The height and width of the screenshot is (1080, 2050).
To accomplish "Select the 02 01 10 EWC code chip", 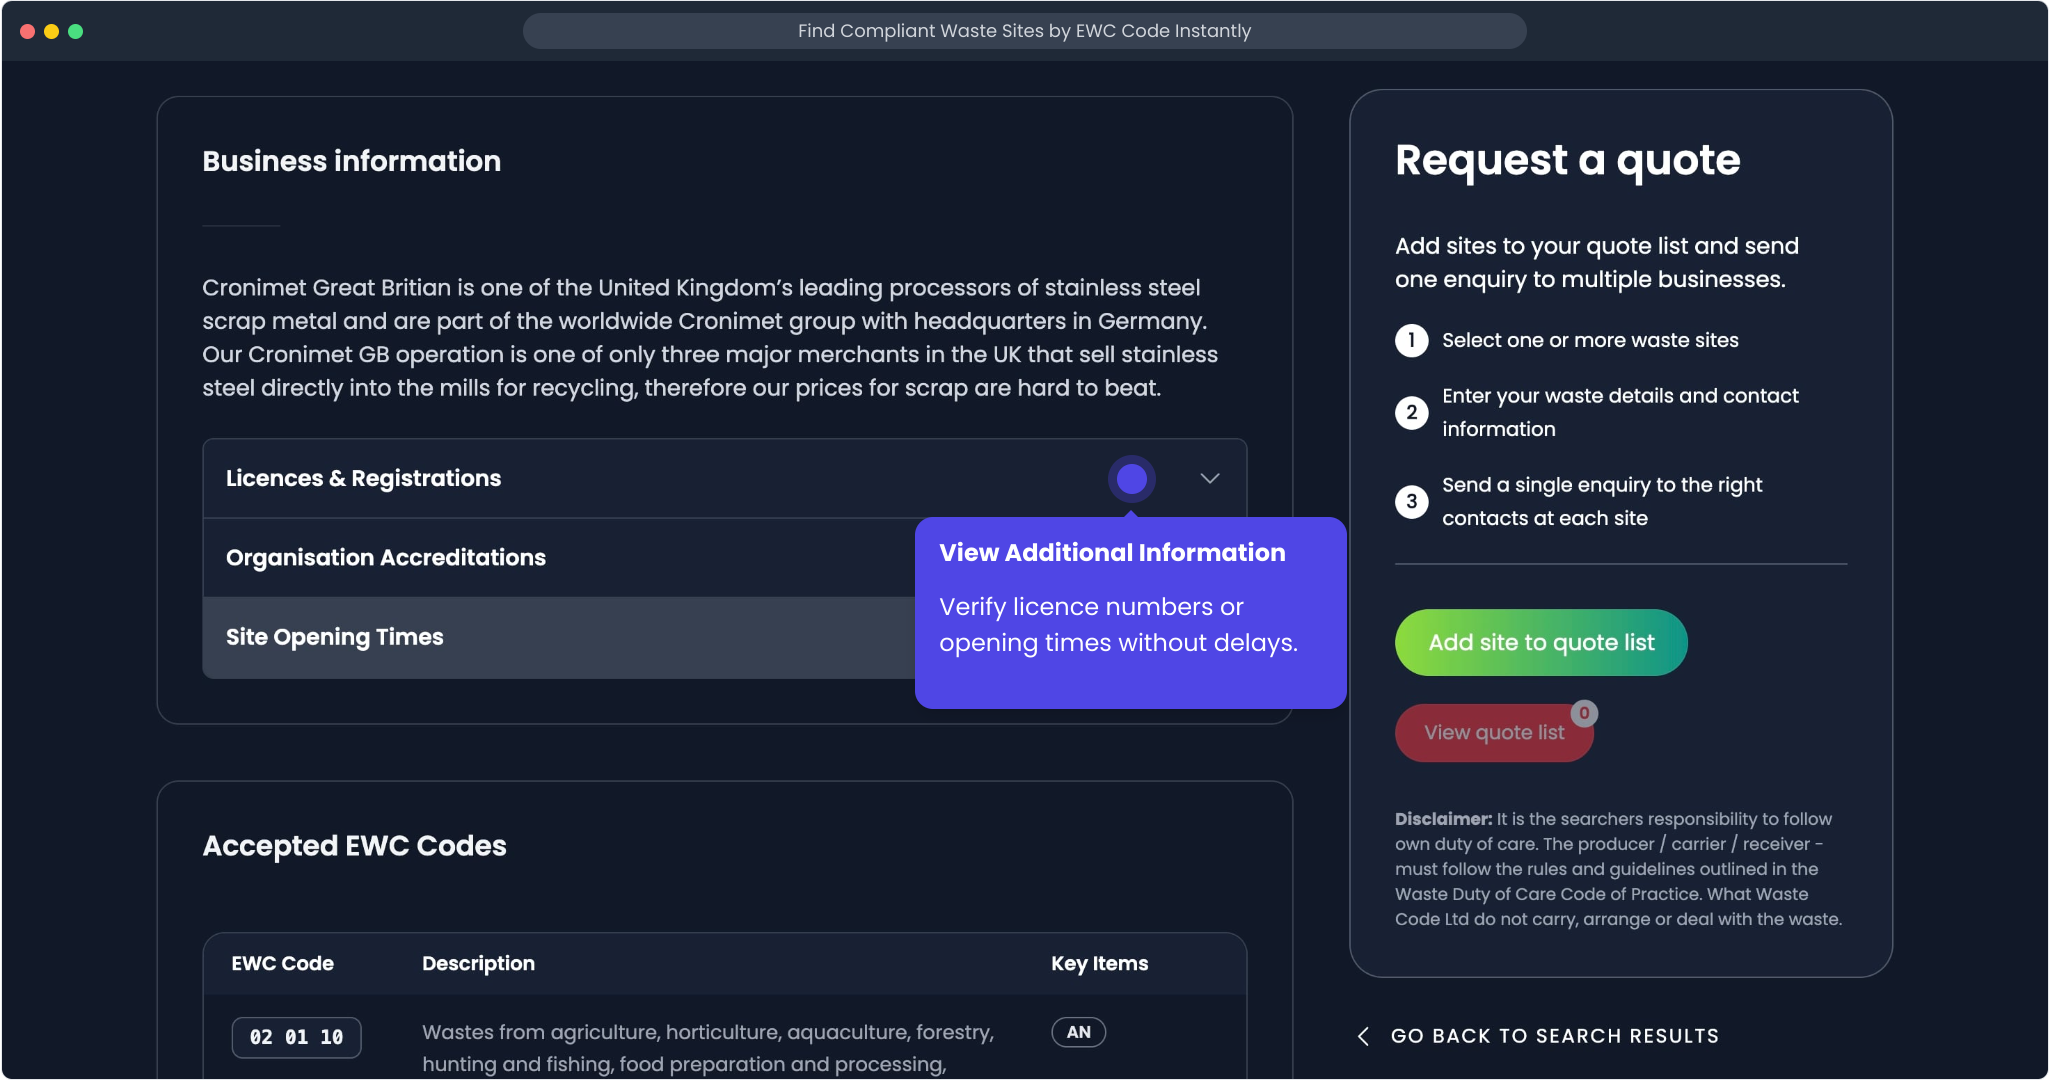I will click(296, 1037).
